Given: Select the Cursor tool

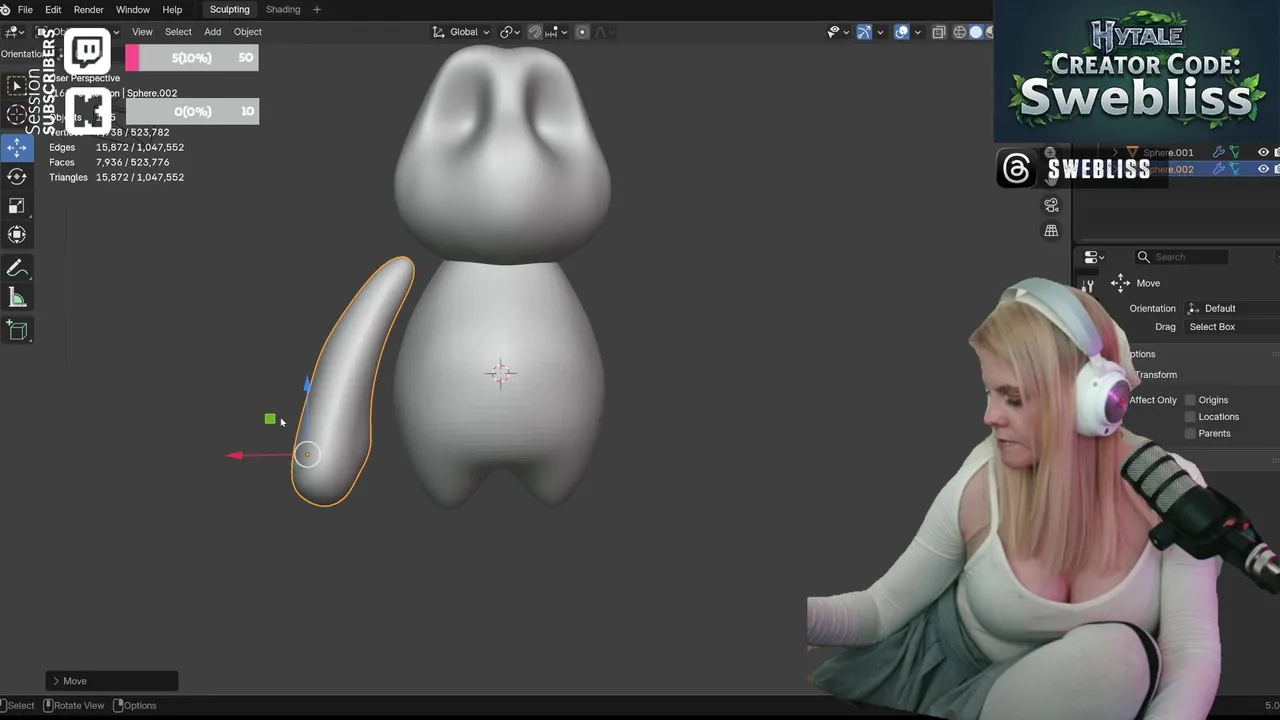Looking at the screenshot, I should click(x=17, y=116).
